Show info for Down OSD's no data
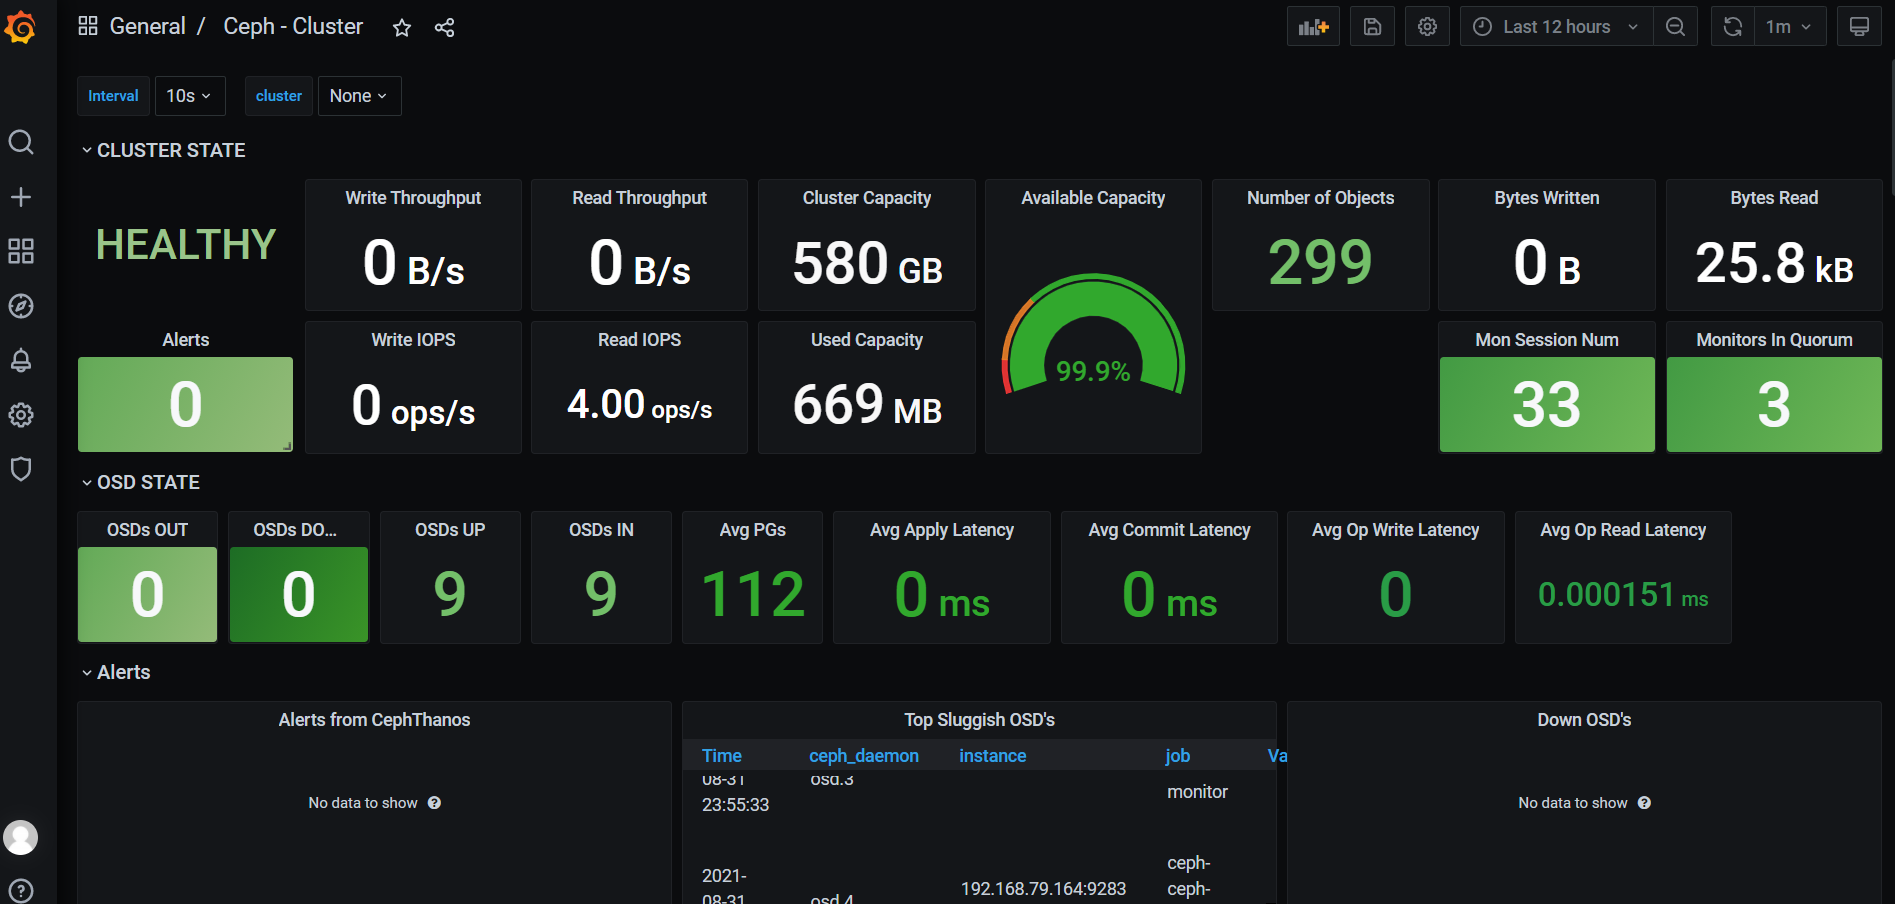The width and height of the screenshot is (1895, 904). (1644, 803)
